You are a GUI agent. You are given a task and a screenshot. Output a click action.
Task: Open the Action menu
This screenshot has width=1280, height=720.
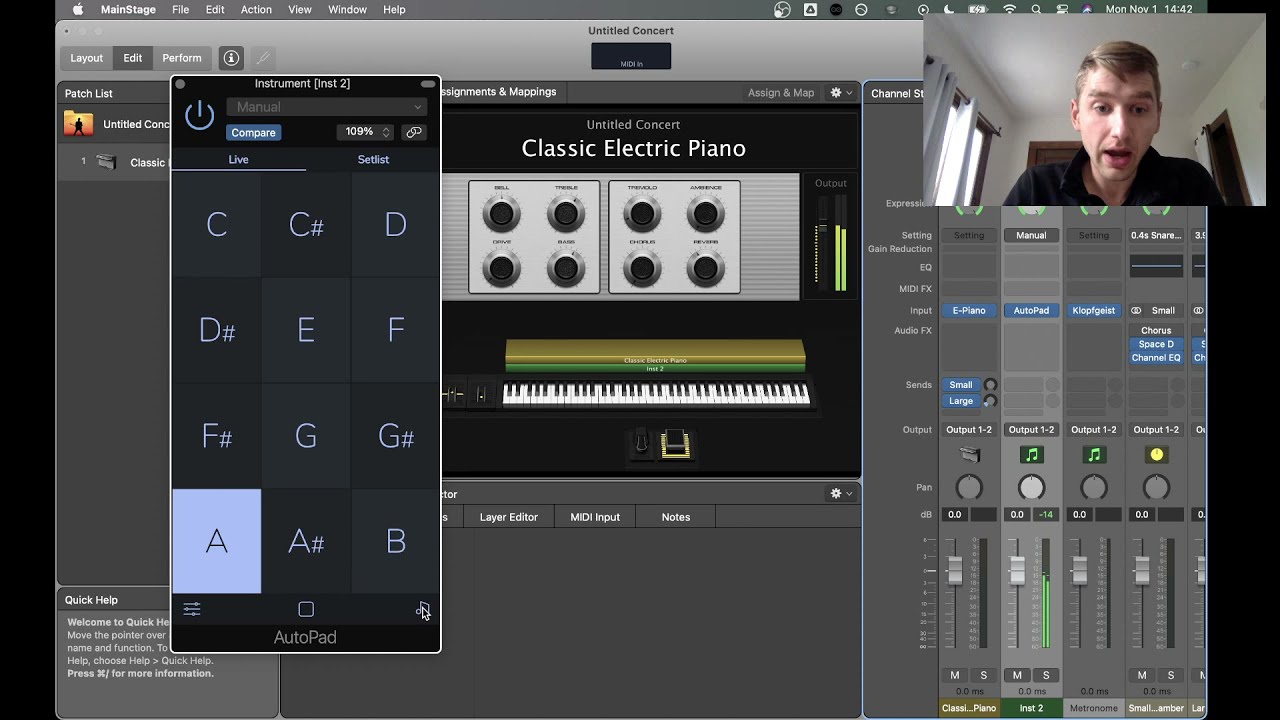pyautogui.click(x=256, y=9)
